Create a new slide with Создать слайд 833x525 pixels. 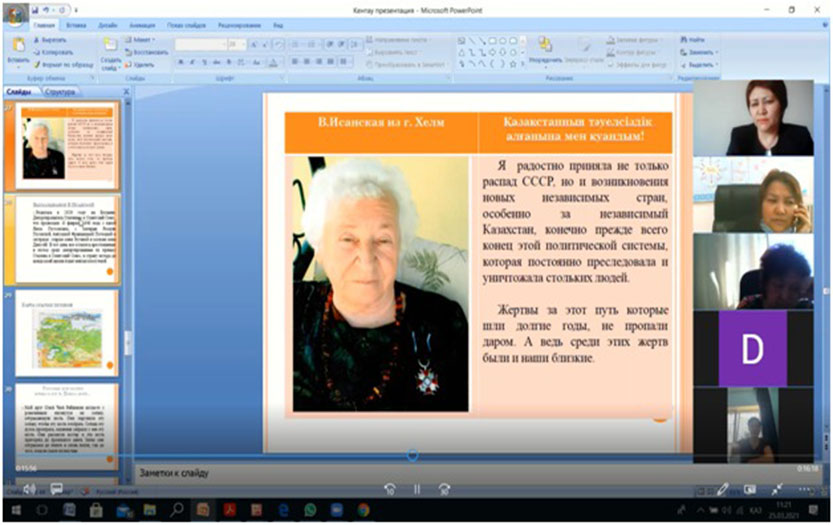click(109, 48)
